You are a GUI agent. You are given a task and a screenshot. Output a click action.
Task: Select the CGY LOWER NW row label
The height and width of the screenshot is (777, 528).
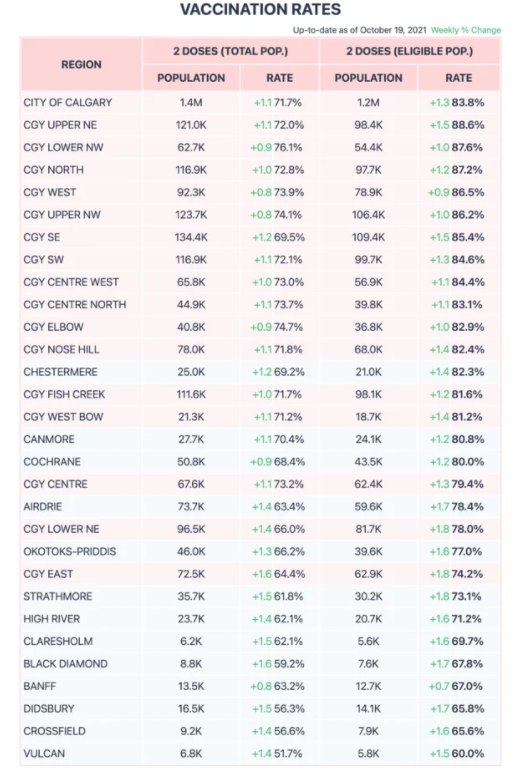tap(63, 147)
